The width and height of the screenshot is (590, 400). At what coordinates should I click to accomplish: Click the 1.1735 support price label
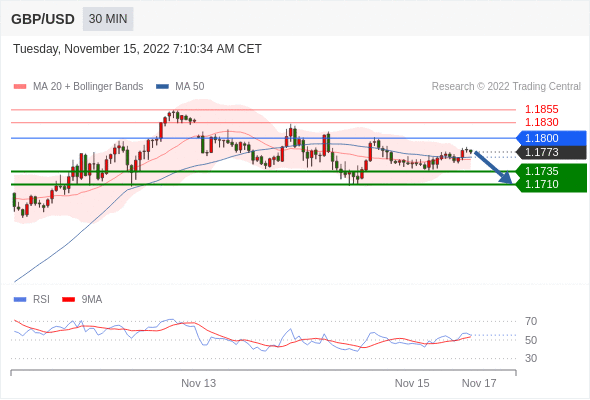(x=542, y=171)
